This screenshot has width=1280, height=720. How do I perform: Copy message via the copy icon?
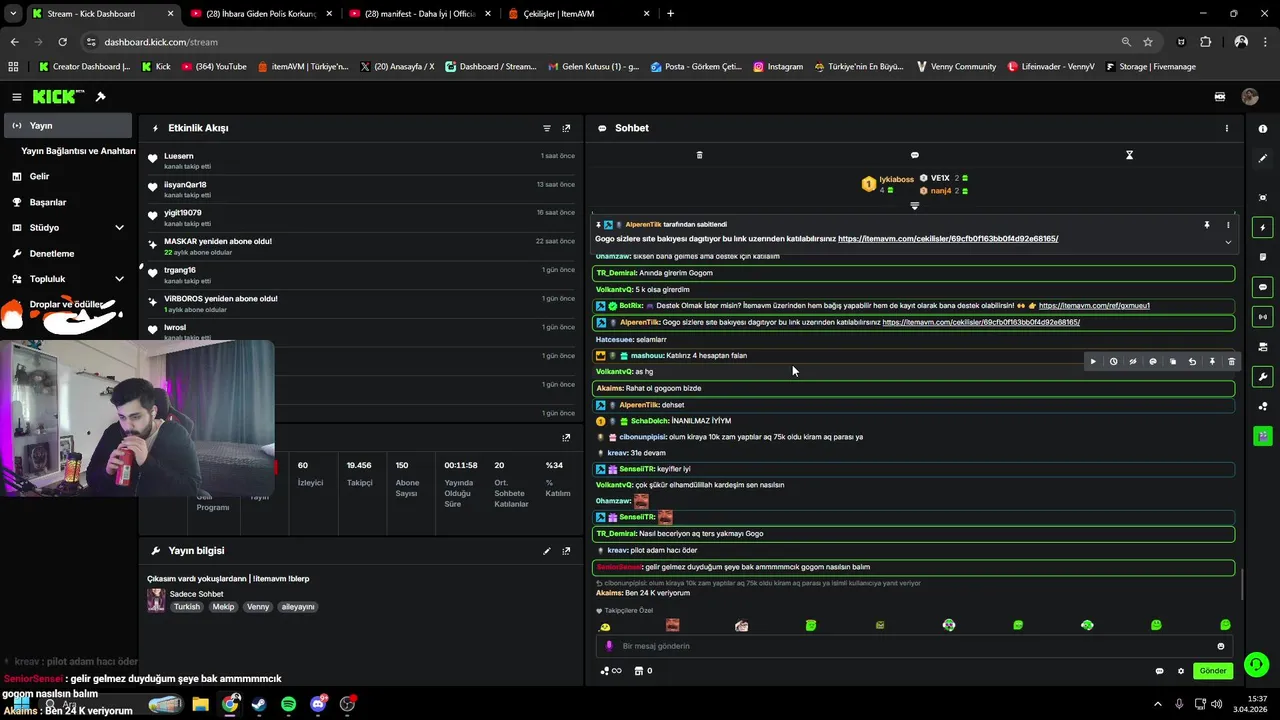tap(1173, 361)
